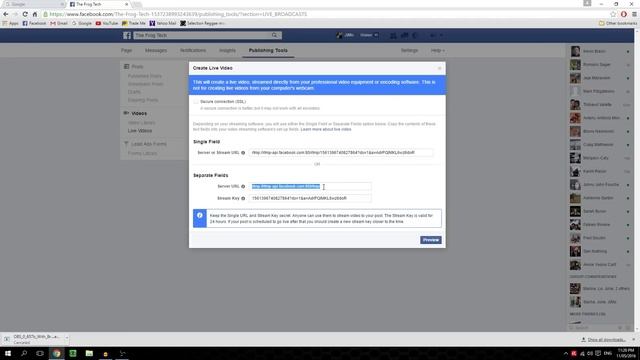Open Learn more about live video link
The width and height of the screenshot is (640, 360).
pyautogui.click(x=326, y=129)
